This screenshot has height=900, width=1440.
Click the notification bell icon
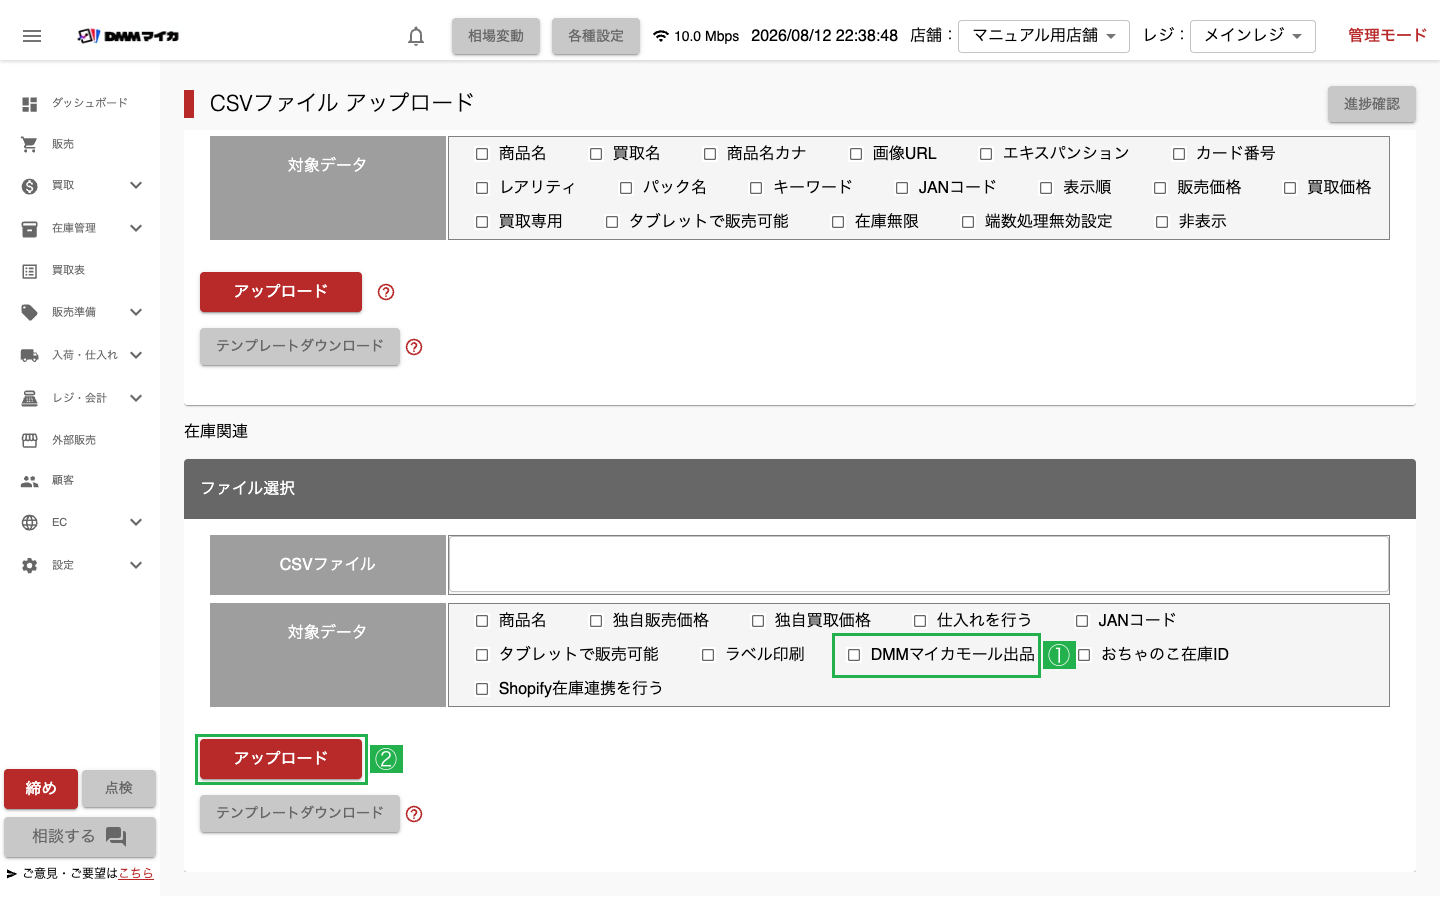point(416,36)
